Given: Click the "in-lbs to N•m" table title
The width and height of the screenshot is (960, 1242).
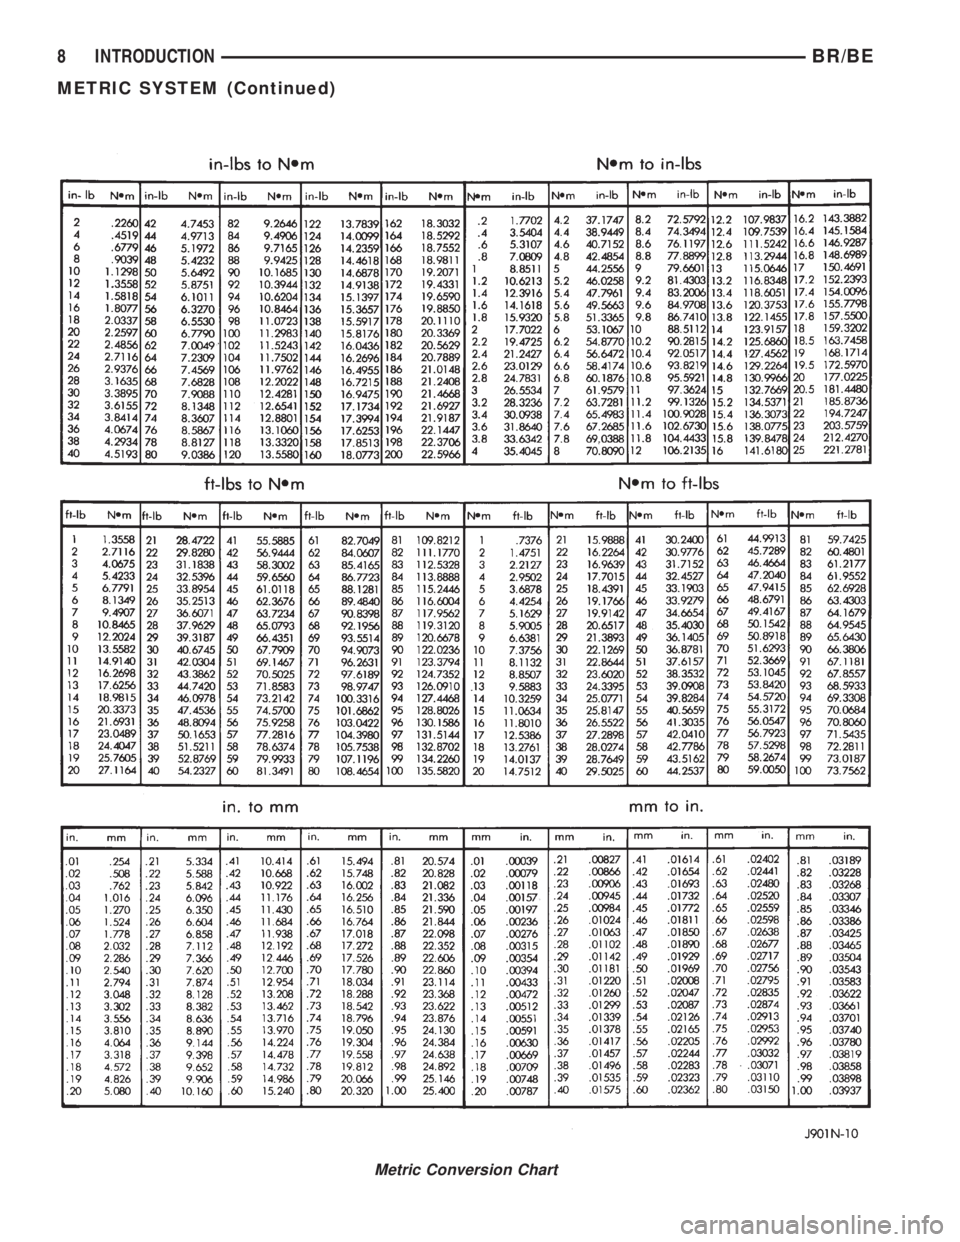Looking at the screenshot, I should point(263,163).
